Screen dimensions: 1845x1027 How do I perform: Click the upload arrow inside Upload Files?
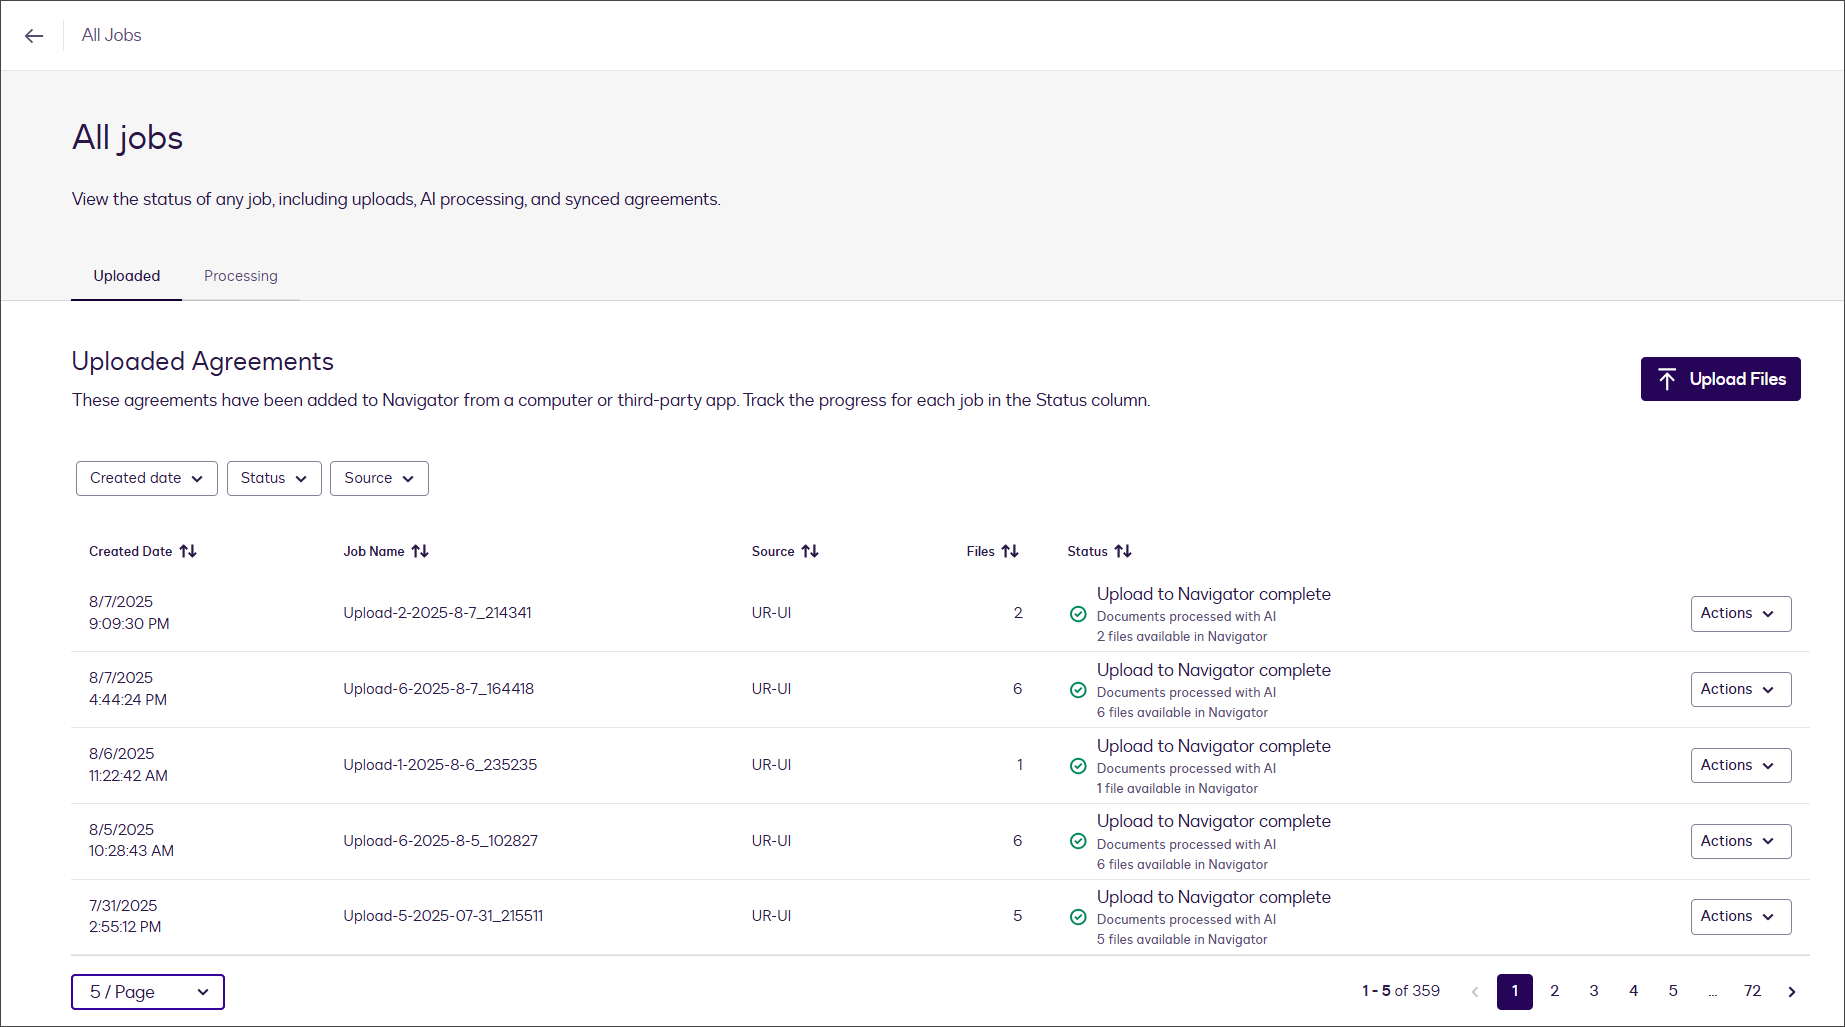(x=1666, y=379)
